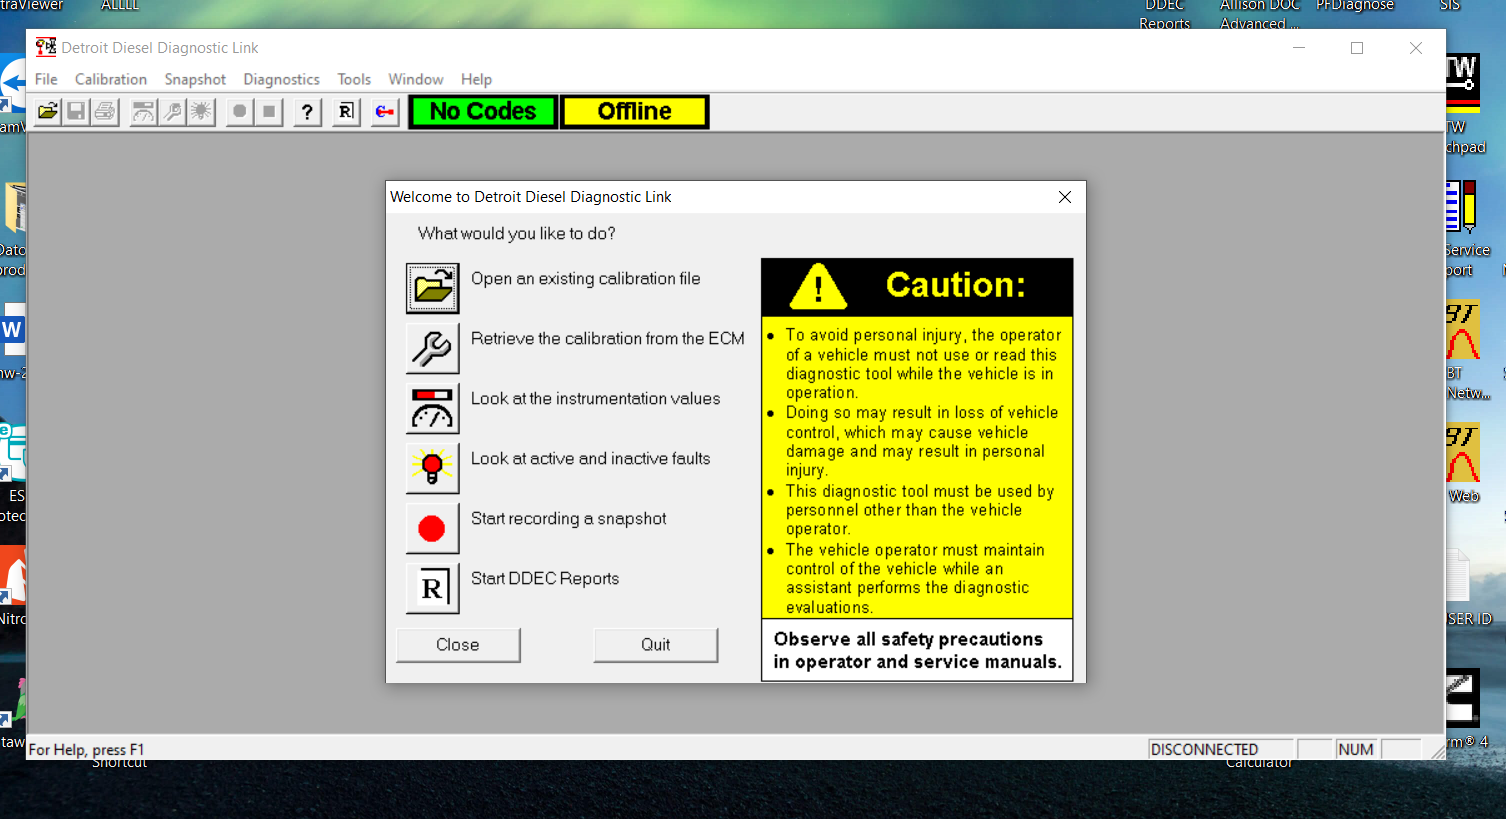This screenshot has height=819, width=1506.
Task: Click the toolbar save disk icon
Action: 76,111
